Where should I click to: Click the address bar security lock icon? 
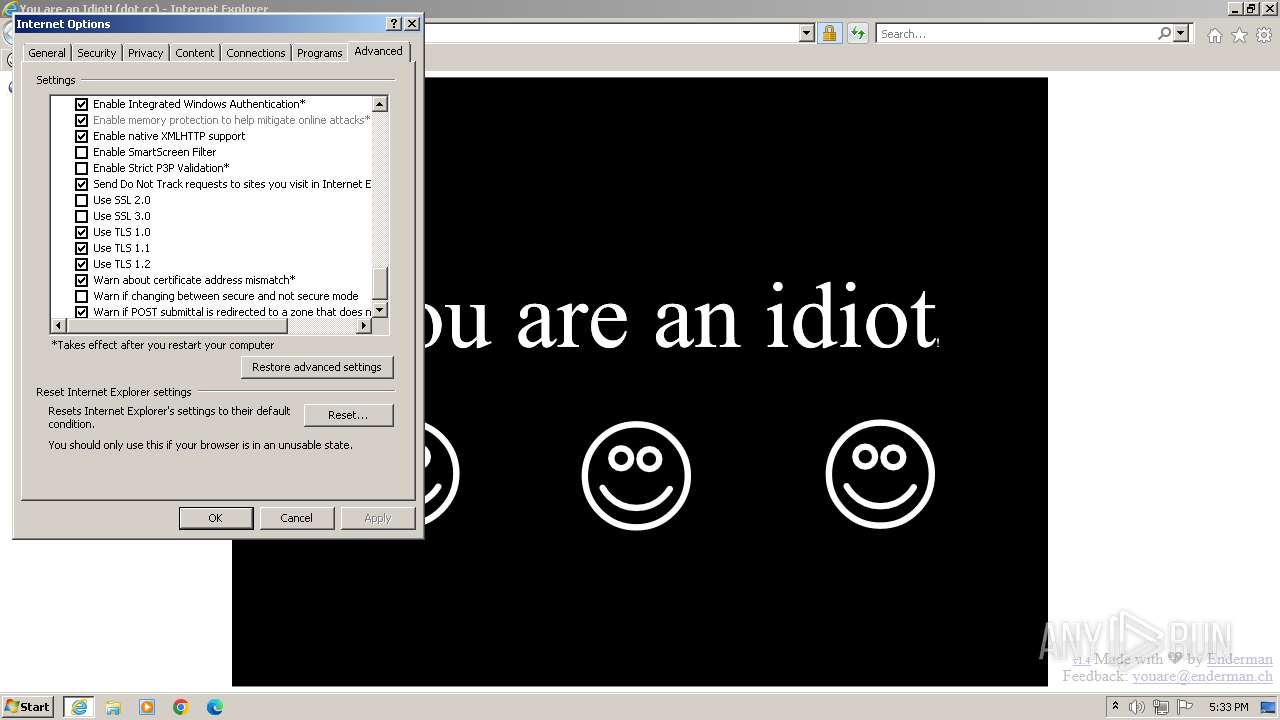coord(829,33)
